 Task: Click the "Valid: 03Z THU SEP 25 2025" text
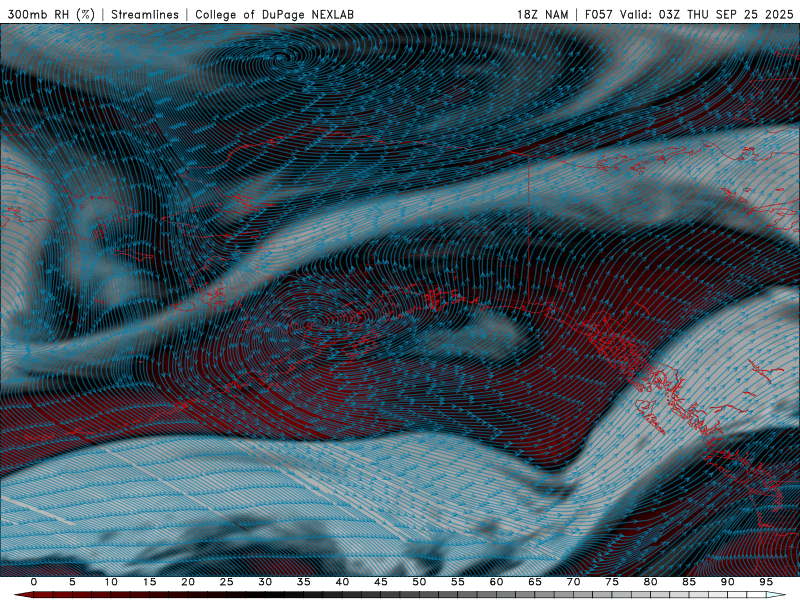coord(707,14)
